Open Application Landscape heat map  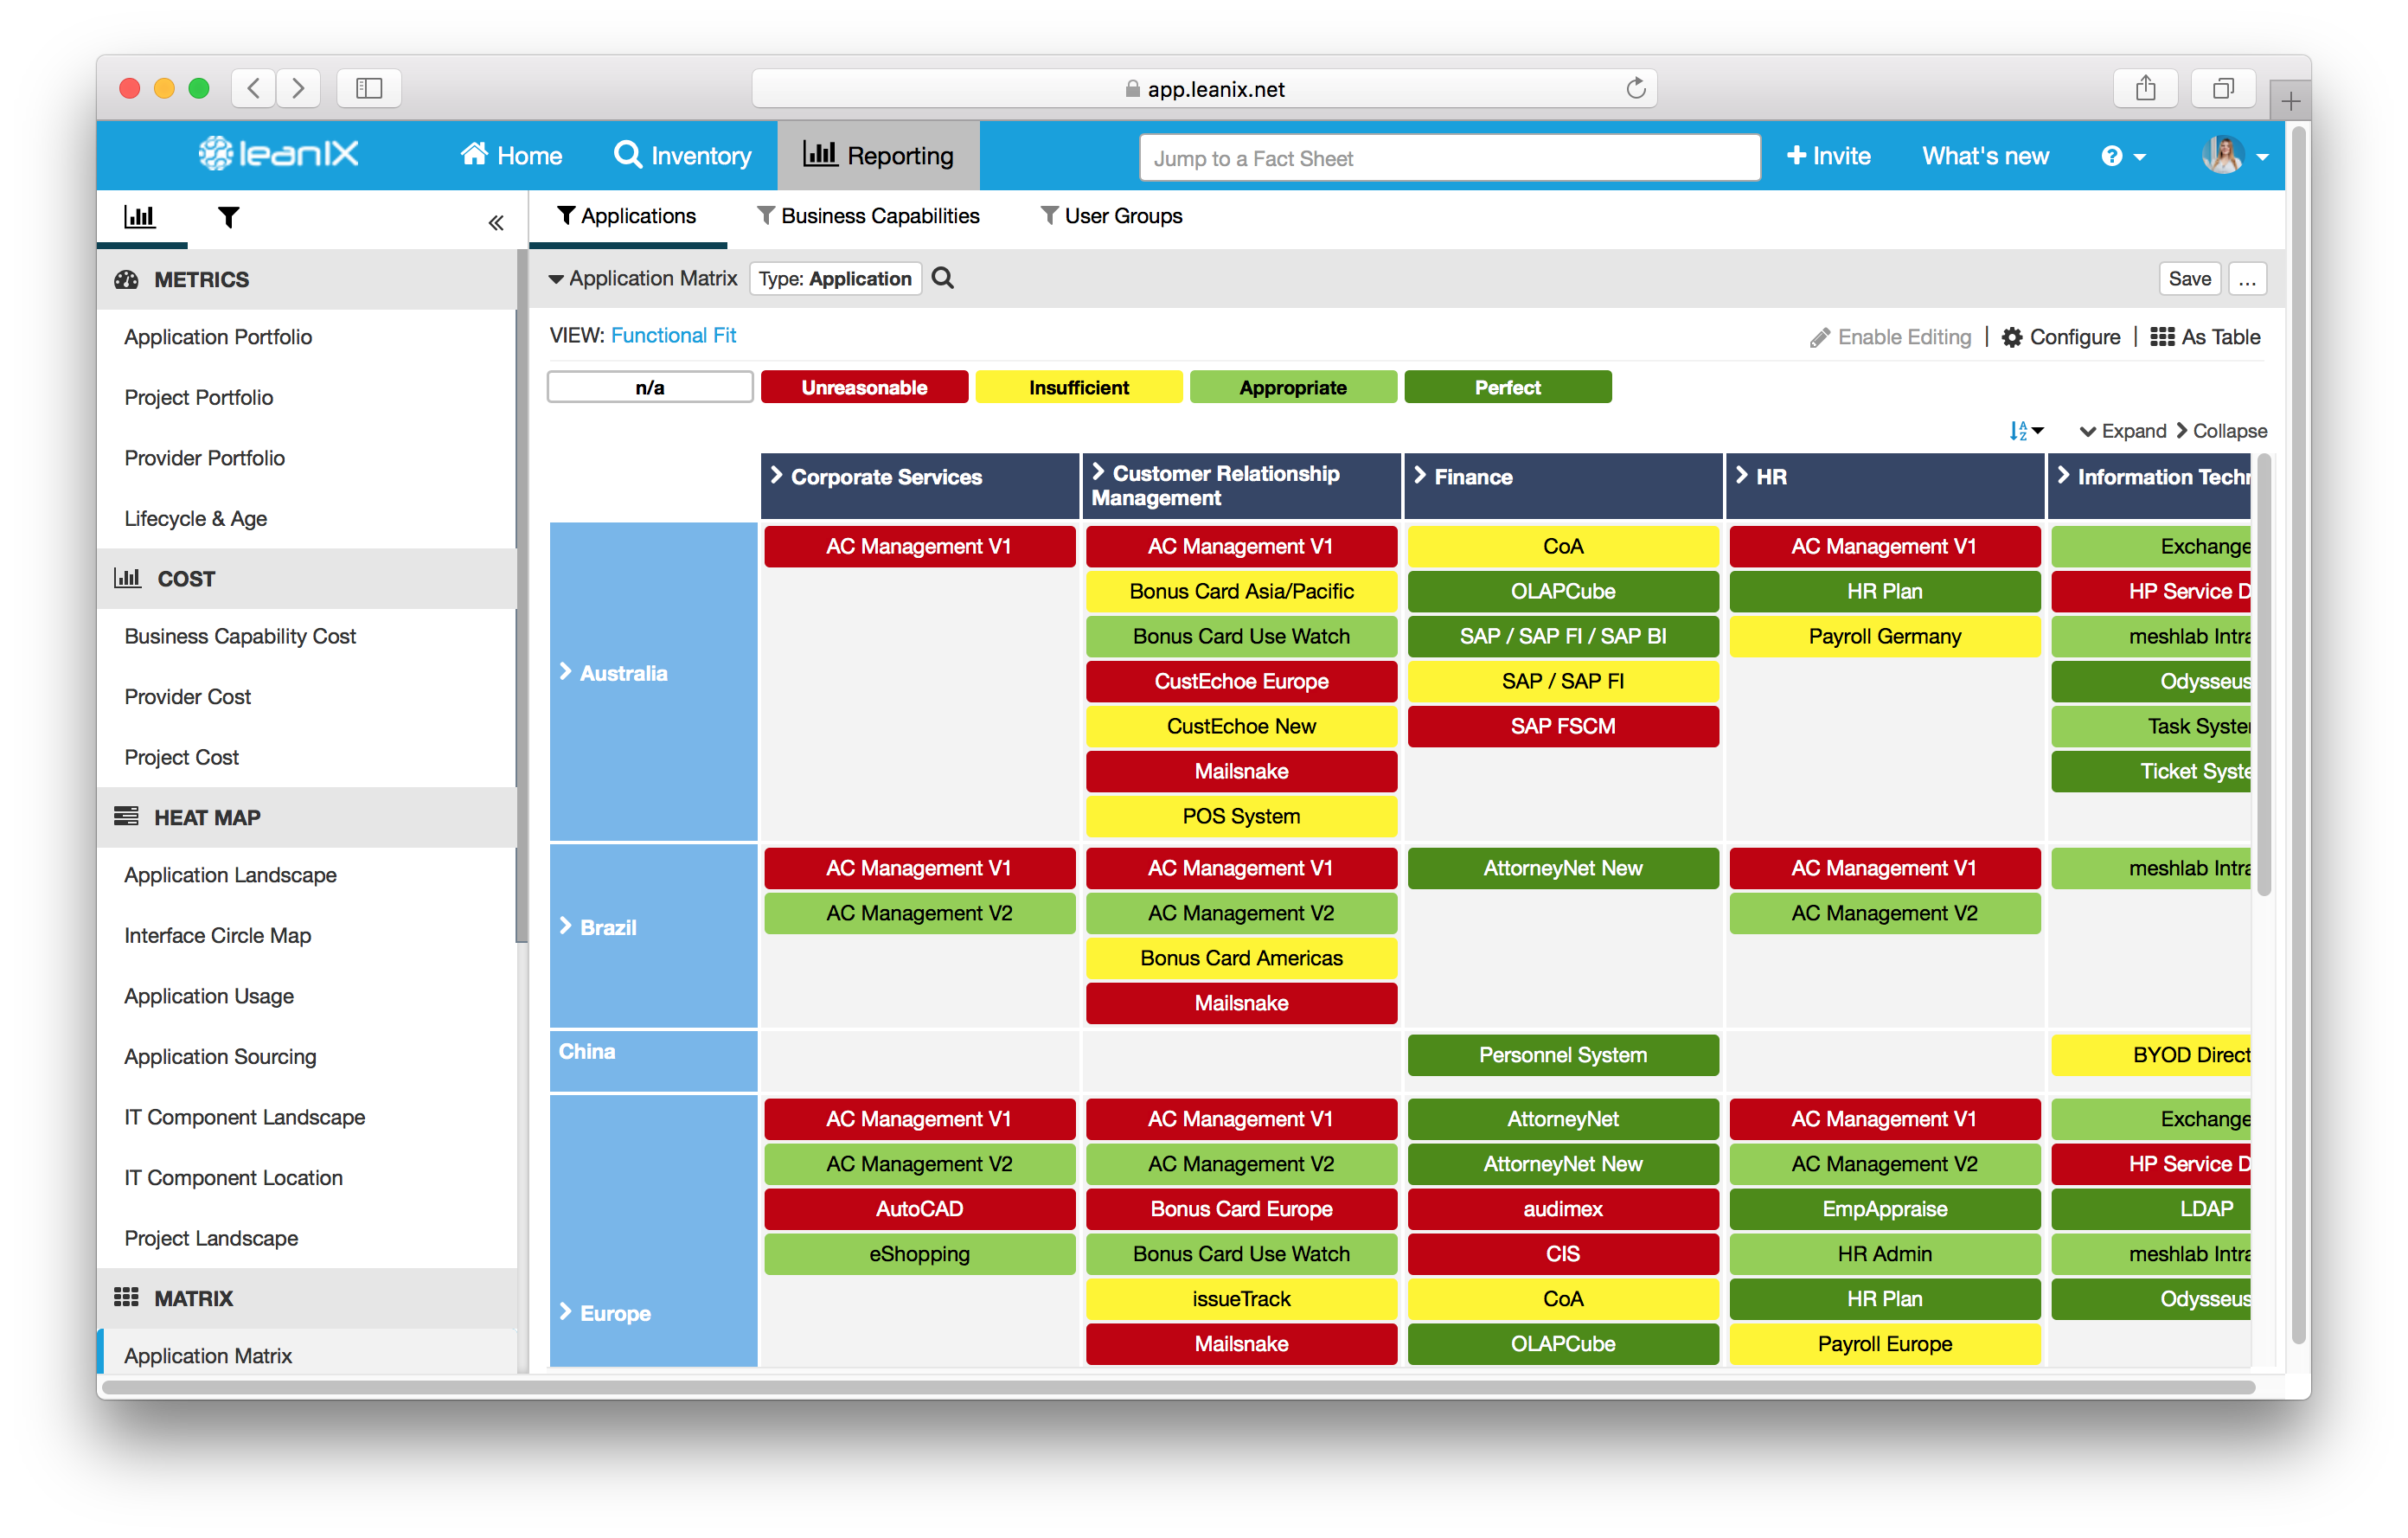click(230, 875)
